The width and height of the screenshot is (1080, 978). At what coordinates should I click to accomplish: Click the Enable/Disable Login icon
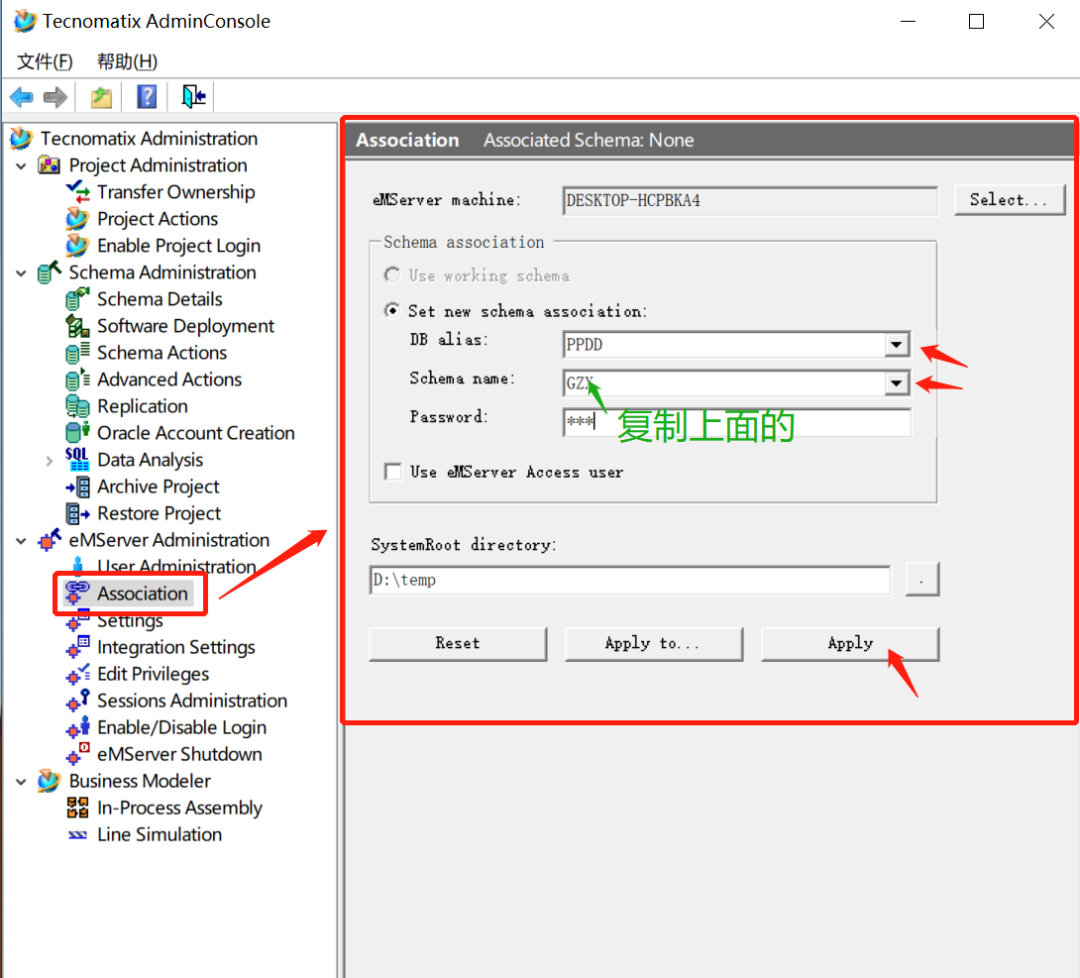(x=77, y=727)
